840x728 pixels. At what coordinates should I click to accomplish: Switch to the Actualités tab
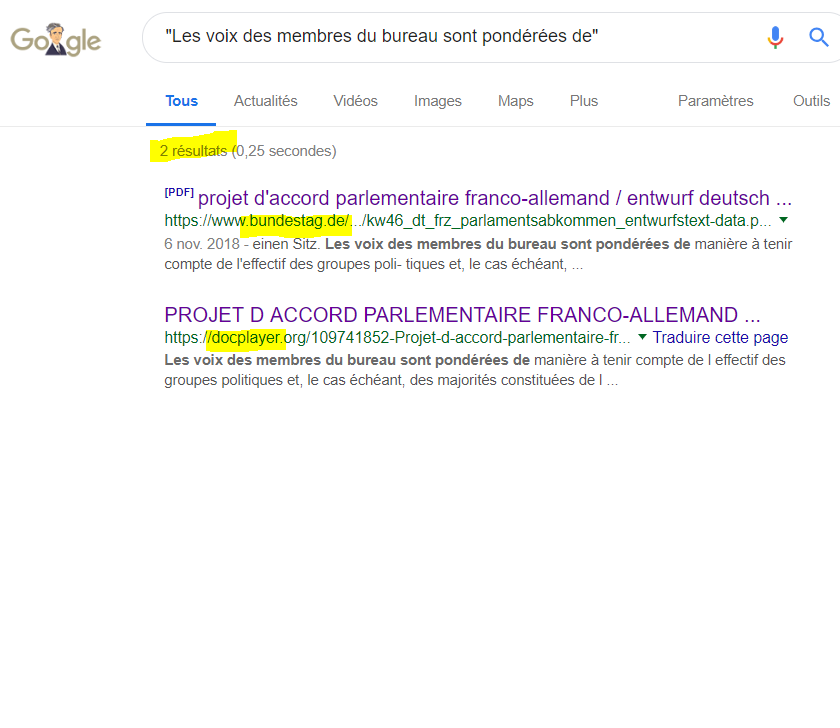(265, 101)
